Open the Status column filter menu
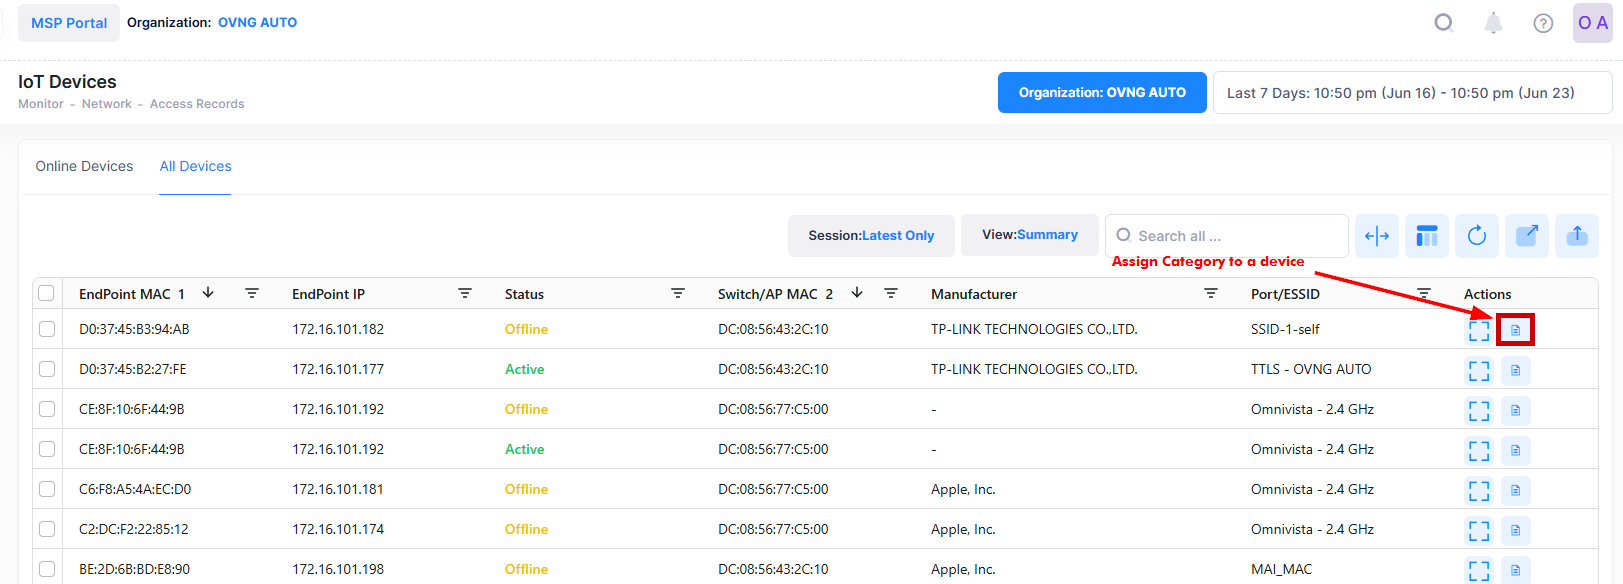The image size is (1623, 584). pos(678,293)
